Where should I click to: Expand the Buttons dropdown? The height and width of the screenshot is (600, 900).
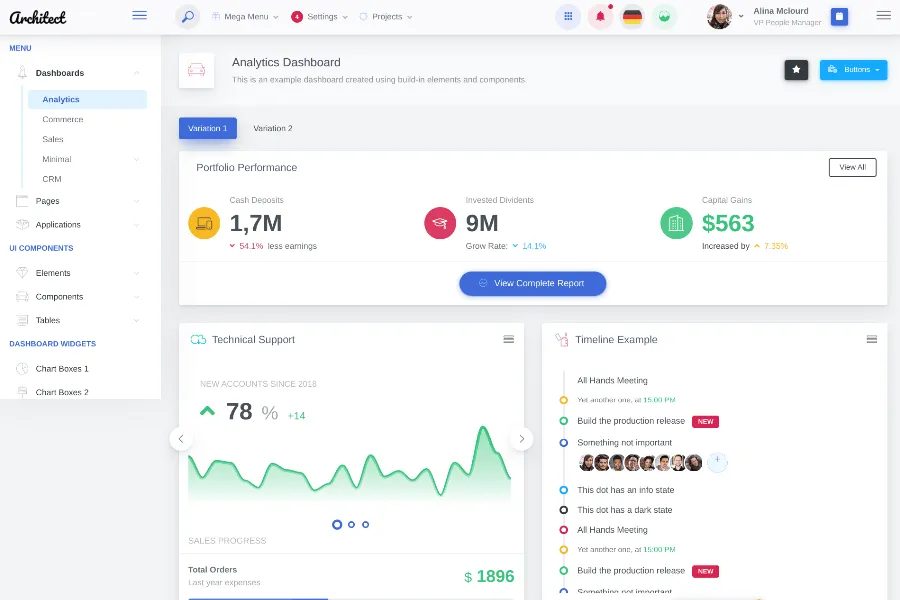(853, 69)
